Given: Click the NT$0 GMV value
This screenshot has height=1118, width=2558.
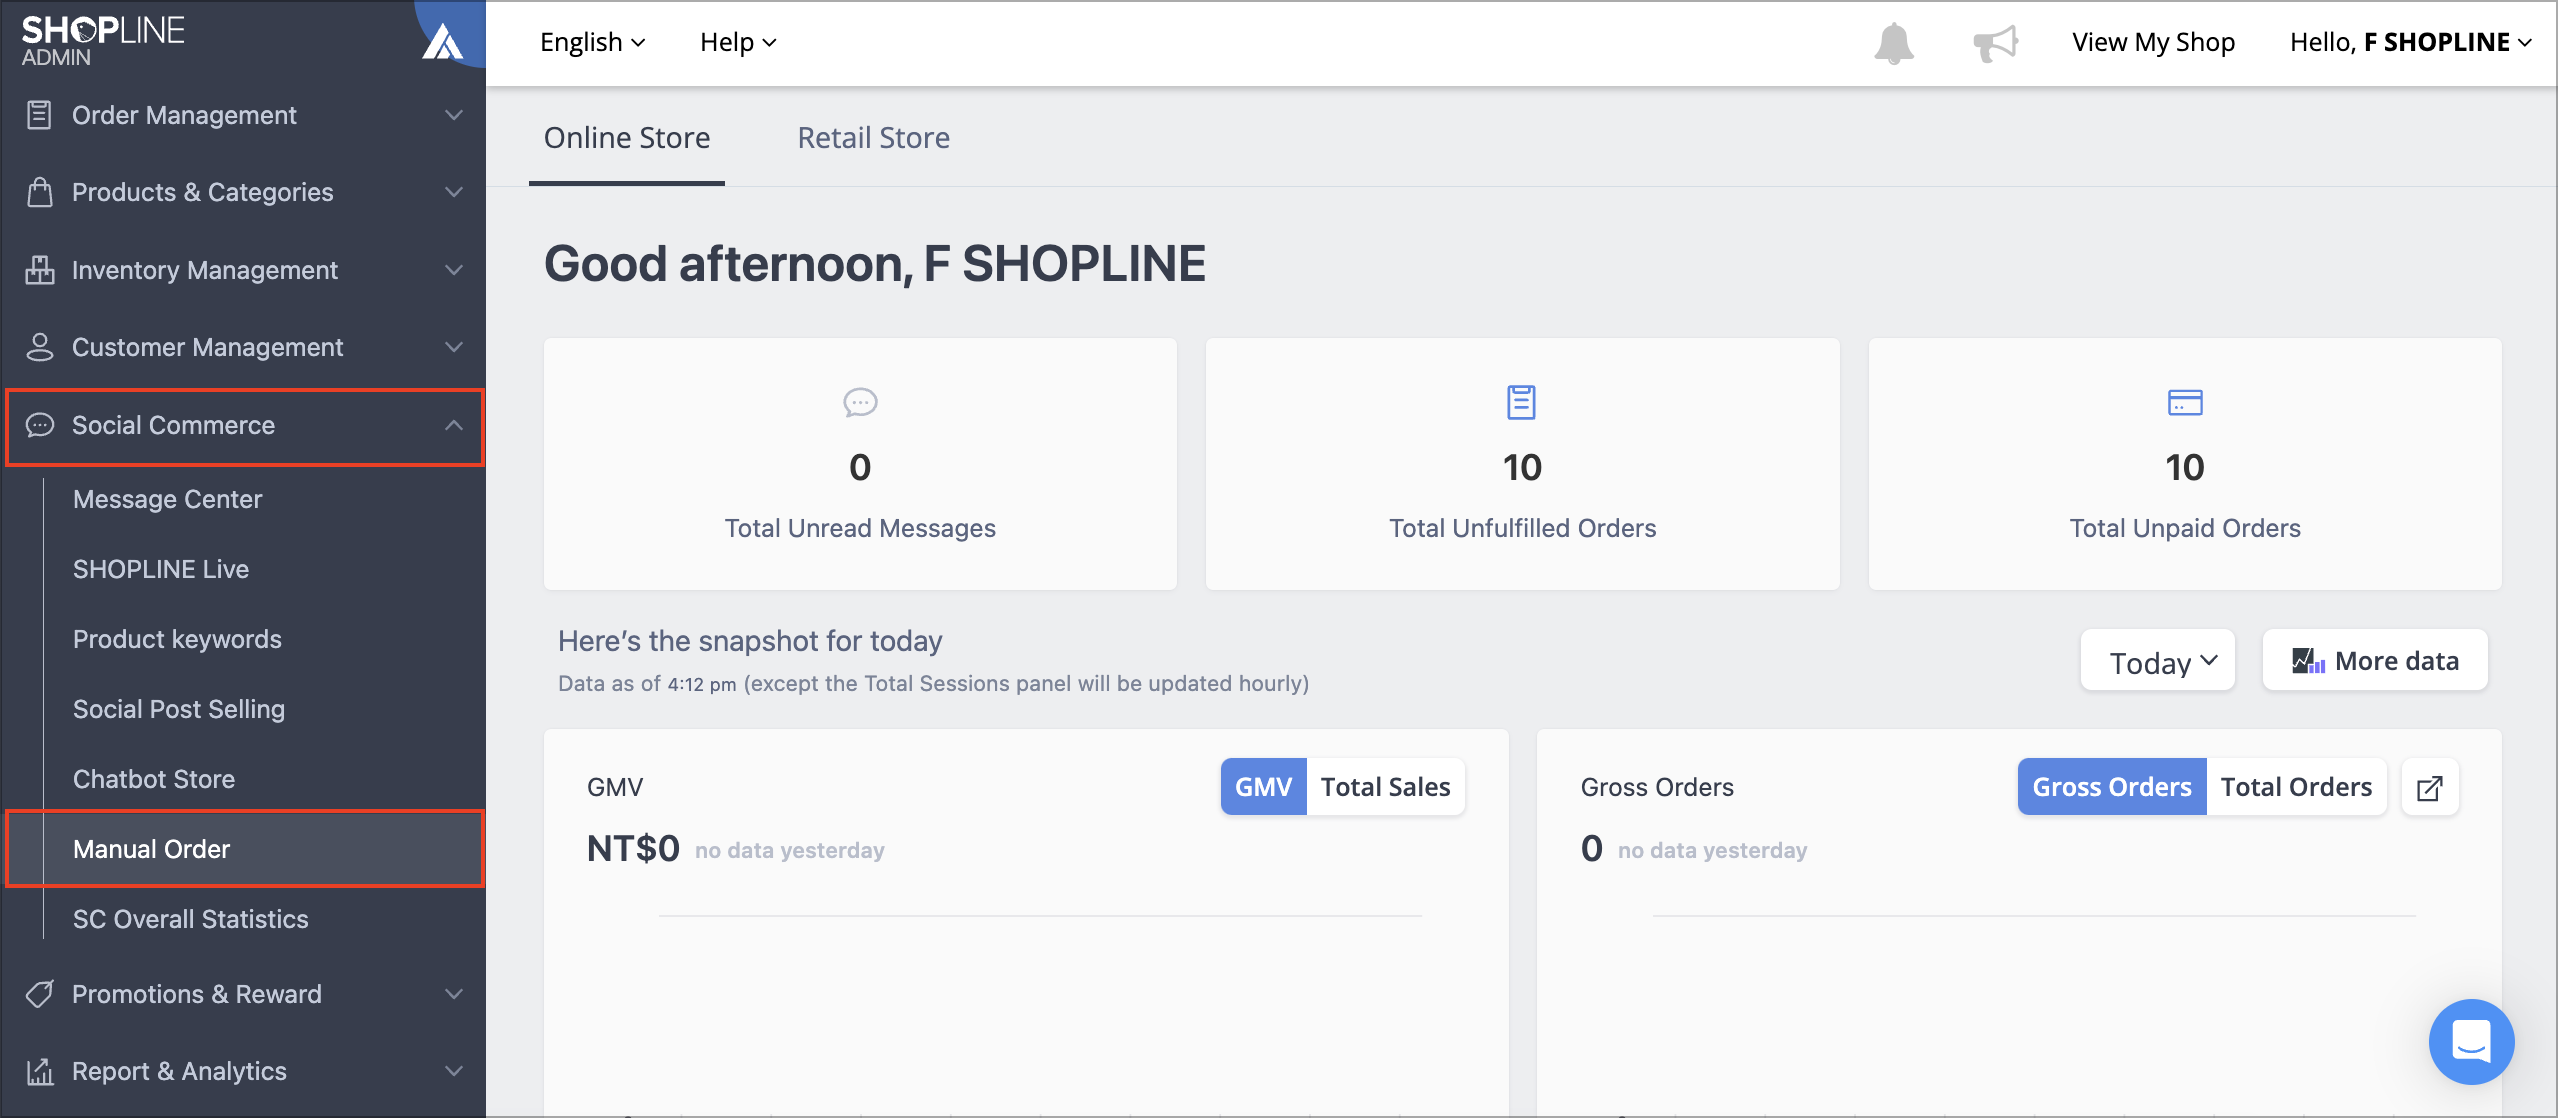Looking at the screenshot, I should (x=633, y=849).
